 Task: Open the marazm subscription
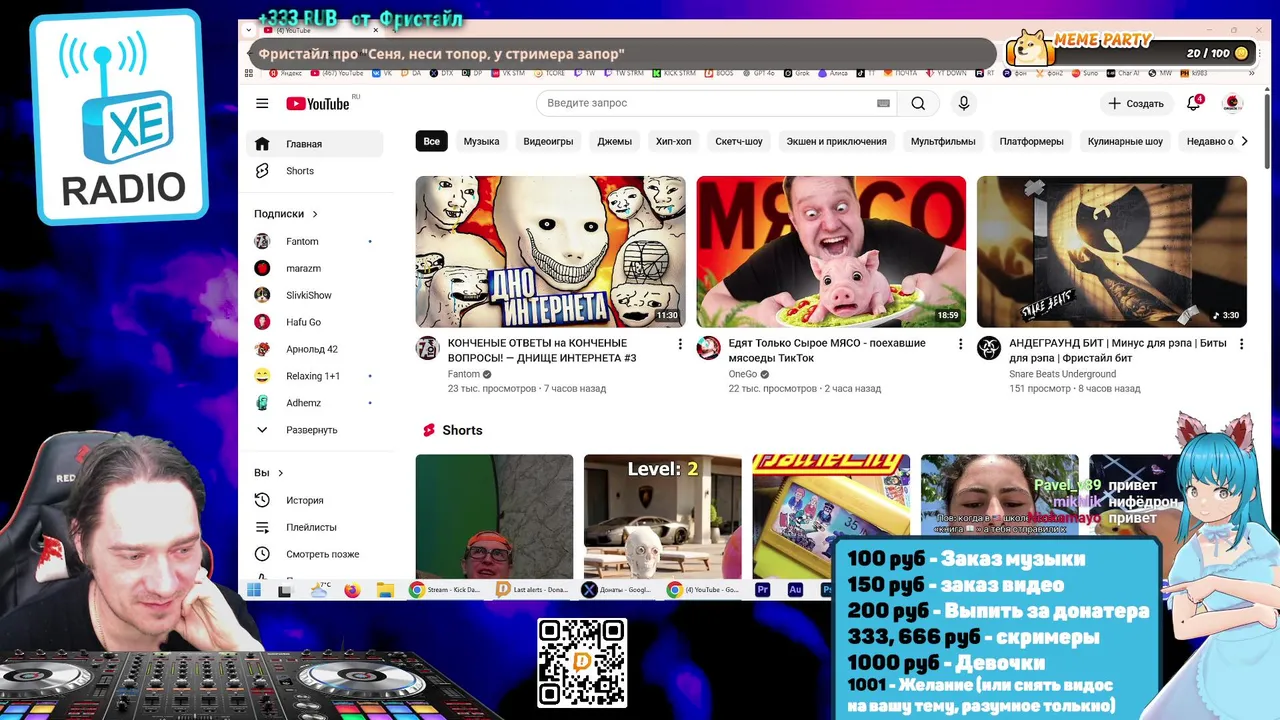pyautogui.click(x=316, y=268)
